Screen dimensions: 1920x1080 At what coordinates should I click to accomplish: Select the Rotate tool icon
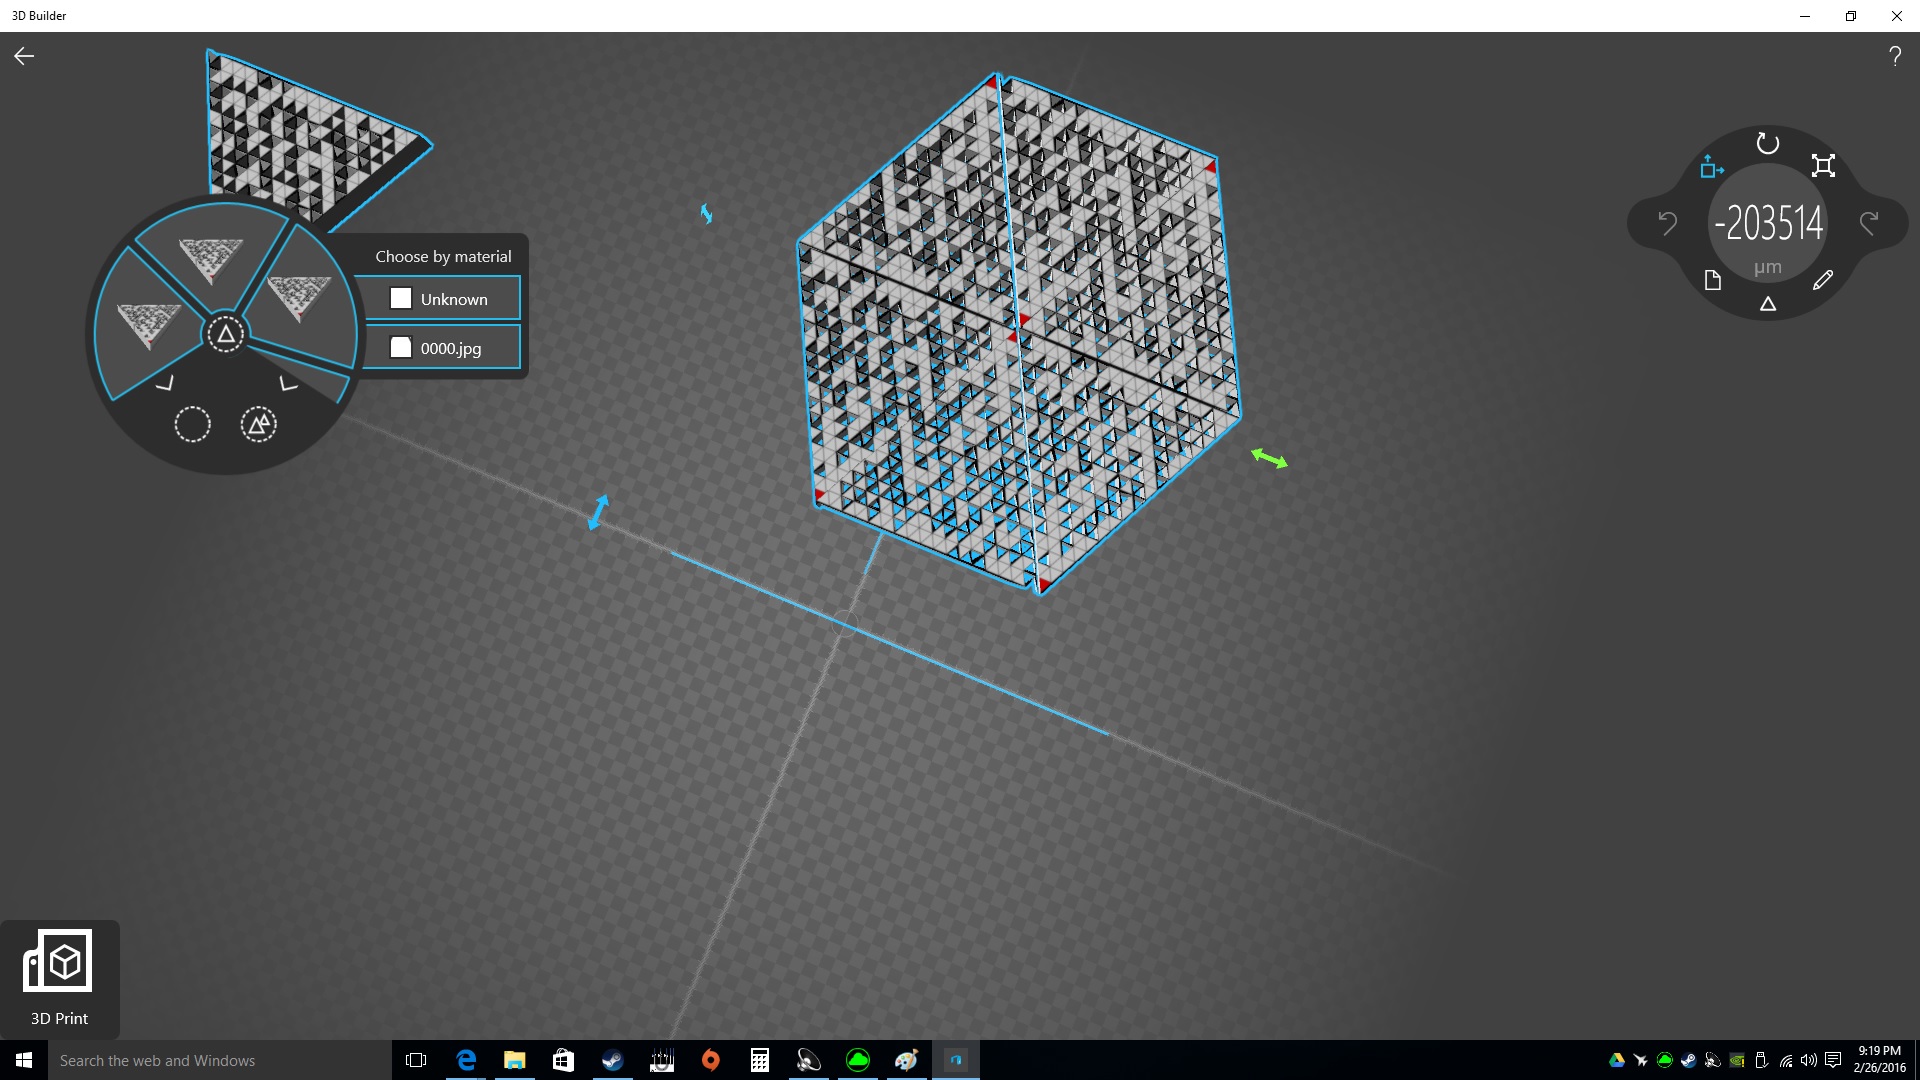click(x=1767, y=144)
